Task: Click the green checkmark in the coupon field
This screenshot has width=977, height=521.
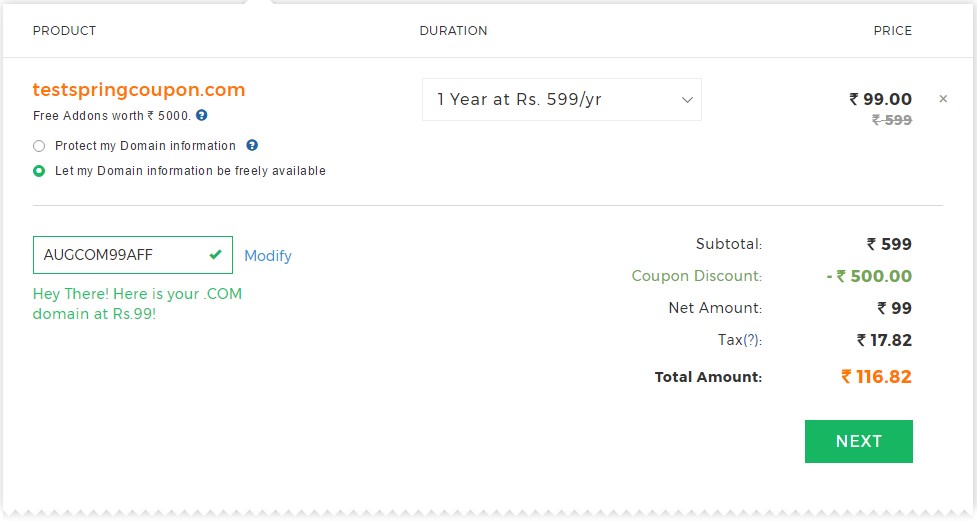Action: coord(216,254)
